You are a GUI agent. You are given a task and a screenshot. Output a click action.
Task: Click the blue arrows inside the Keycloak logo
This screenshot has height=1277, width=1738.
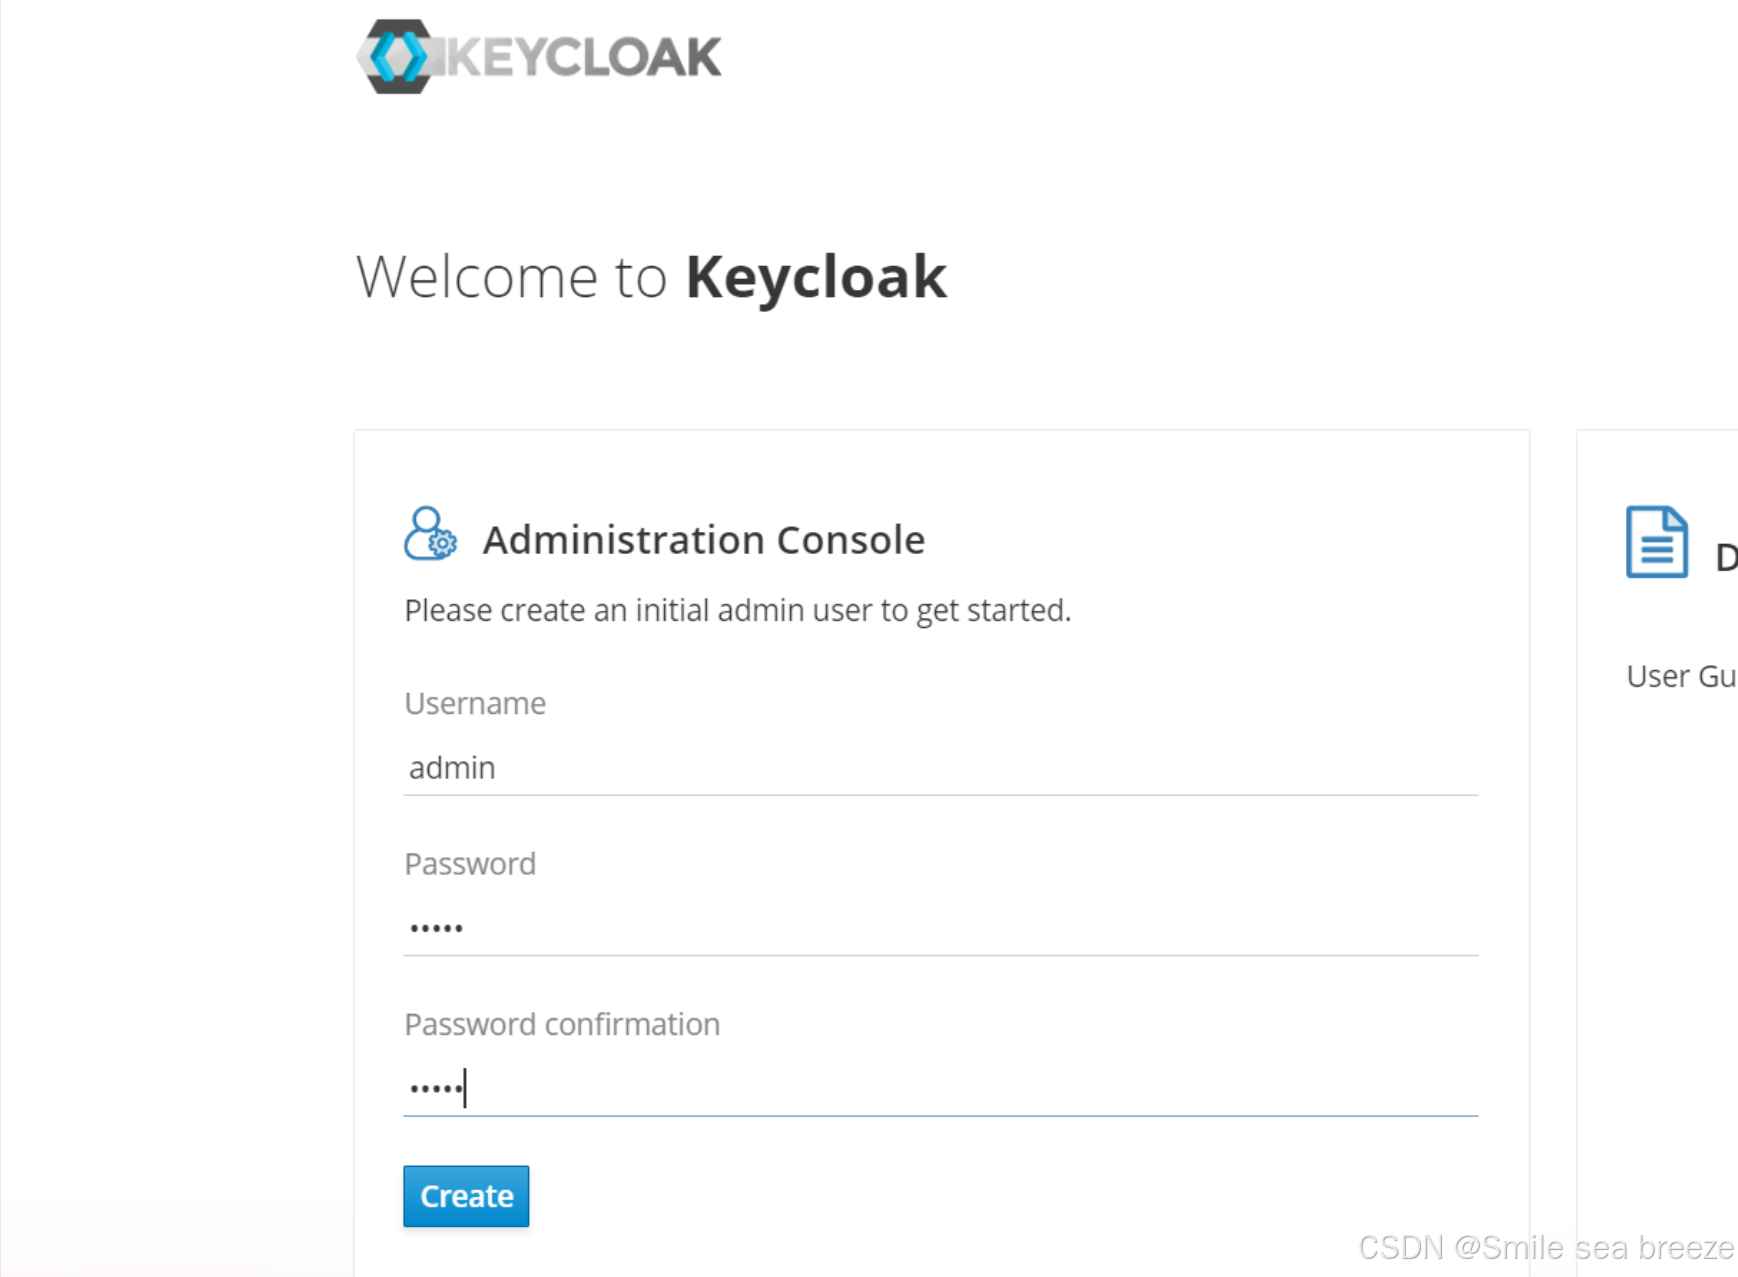(400, 56)
